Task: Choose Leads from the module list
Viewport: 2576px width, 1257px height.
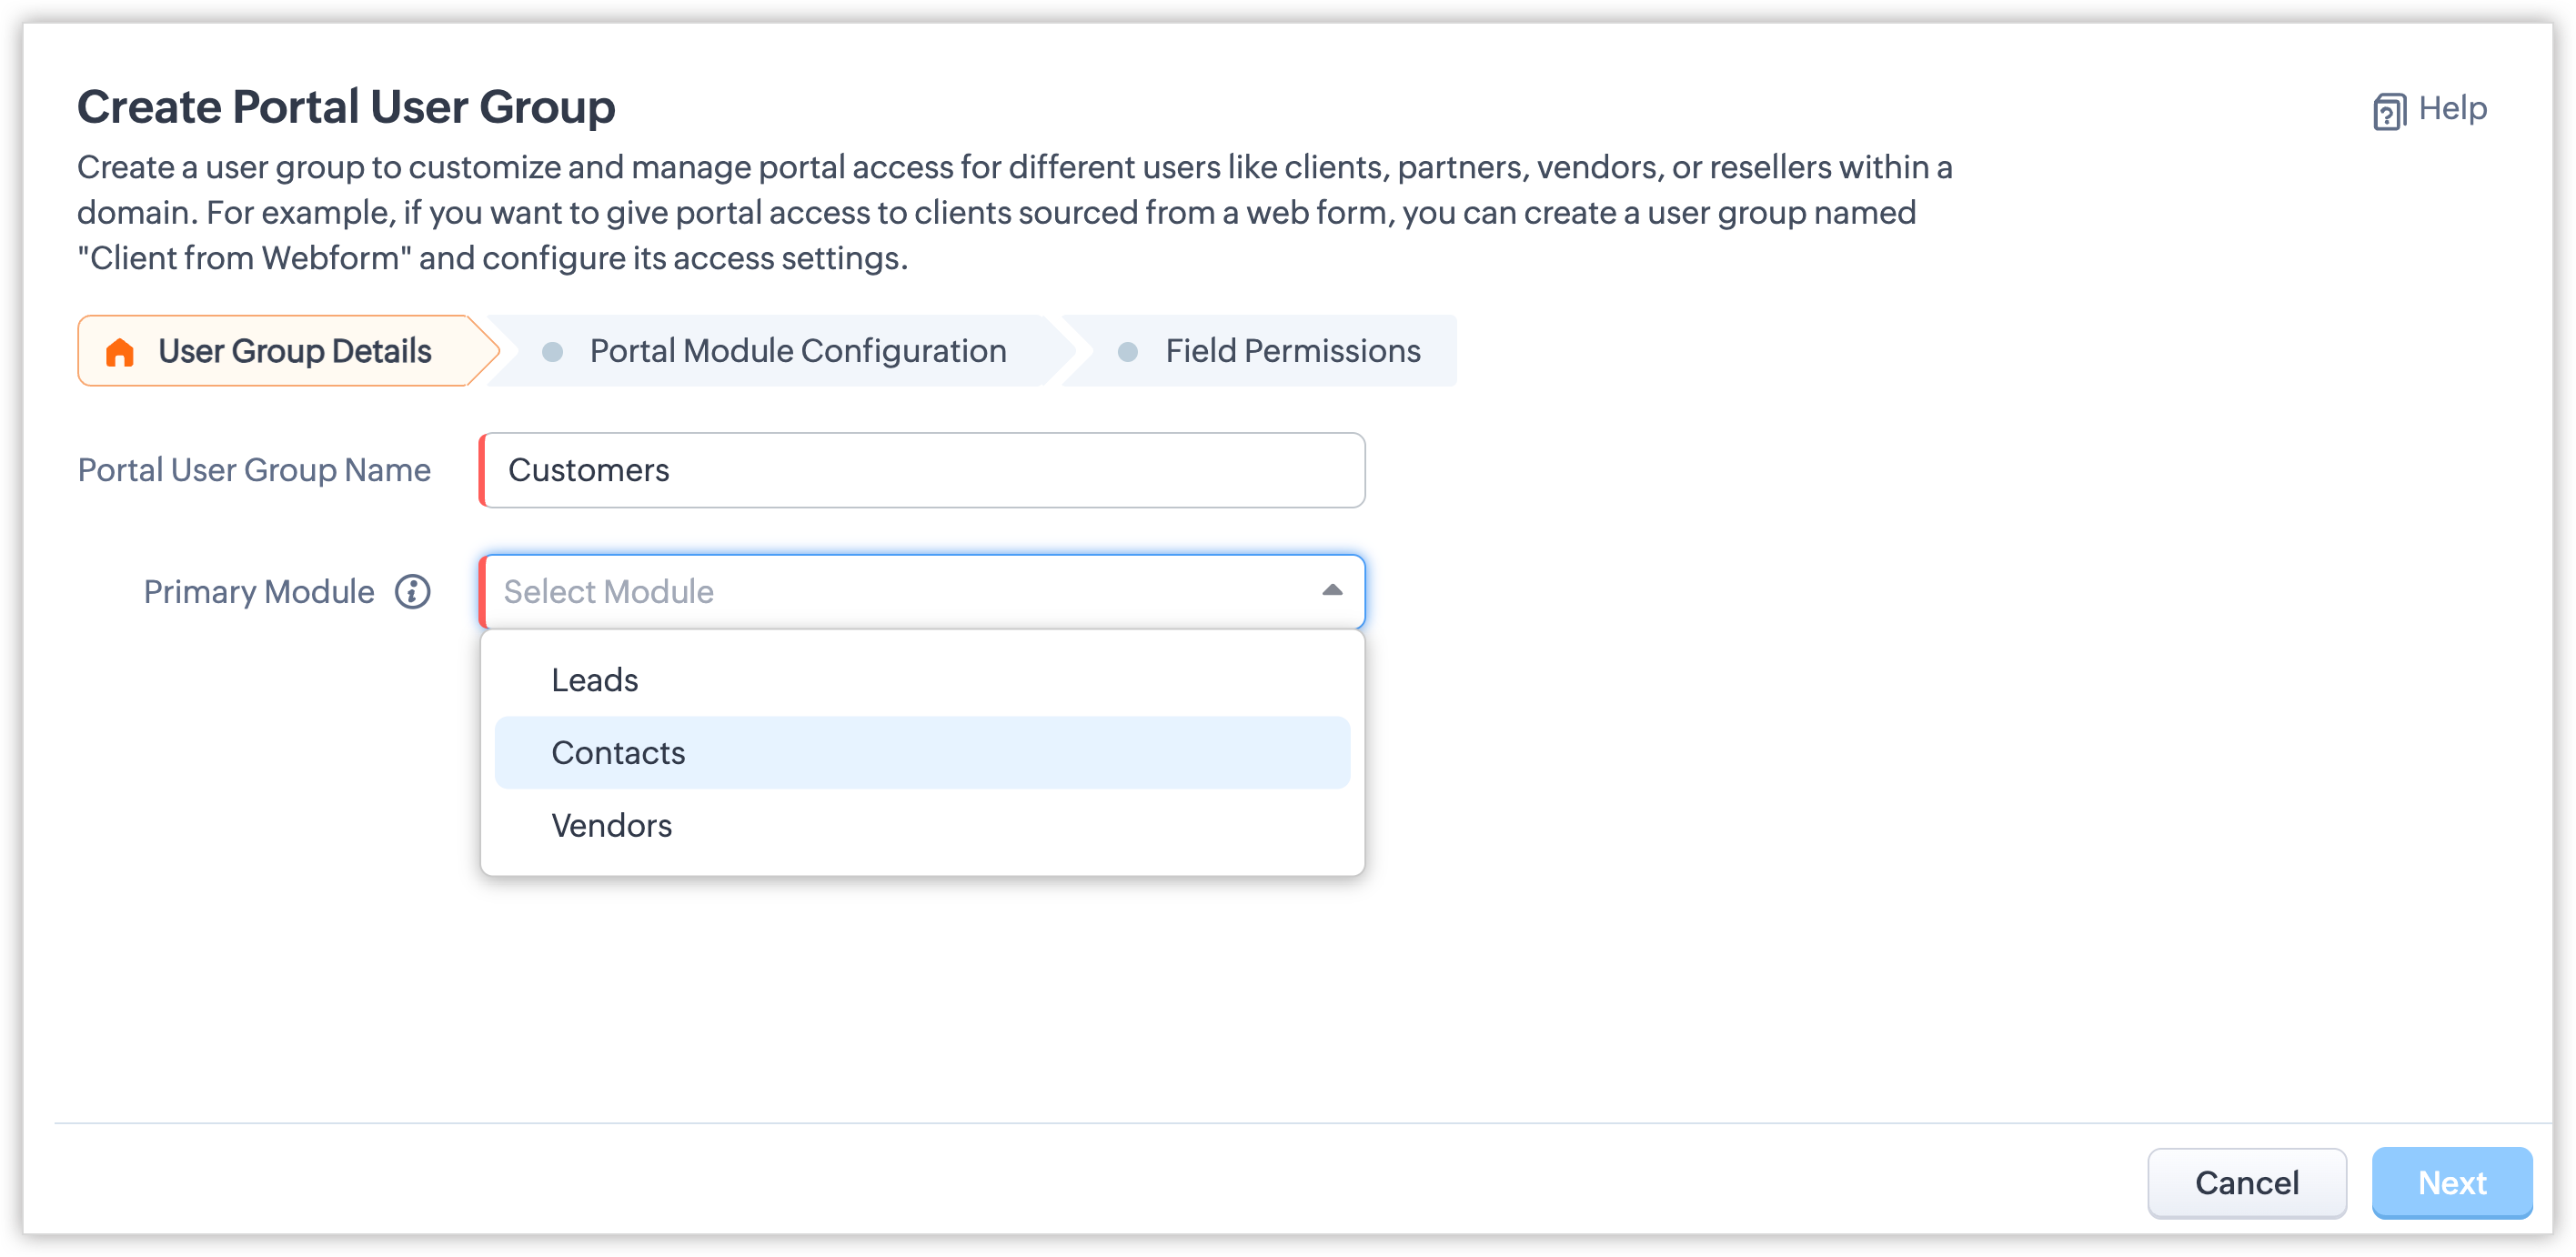Action: pos(595,680)
